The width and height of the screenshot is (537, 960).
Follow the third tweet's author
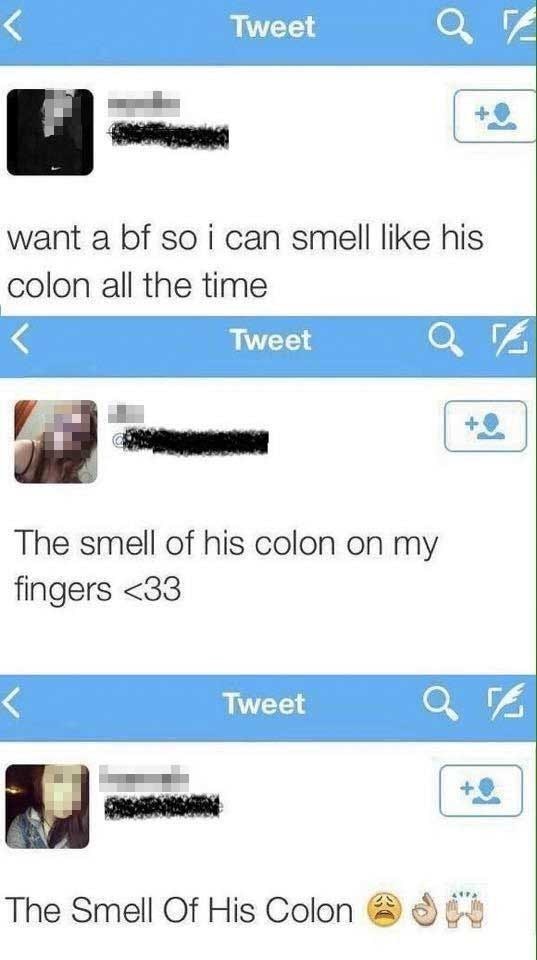481,790
